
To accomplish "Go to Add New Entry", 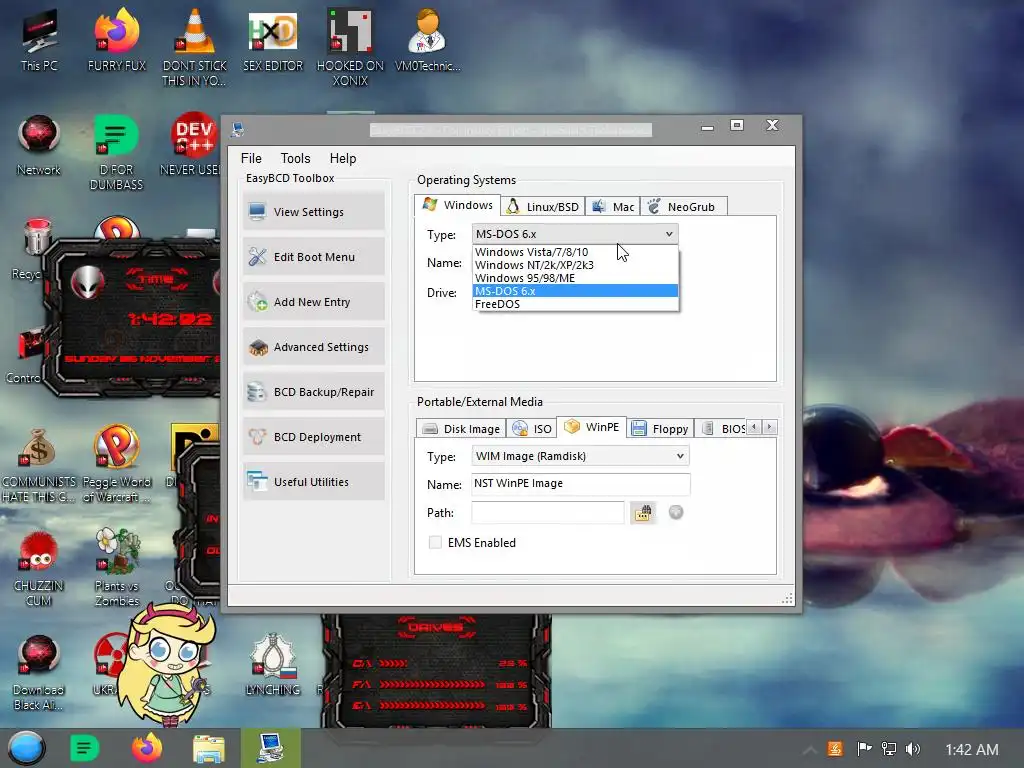I will point(314,302).
